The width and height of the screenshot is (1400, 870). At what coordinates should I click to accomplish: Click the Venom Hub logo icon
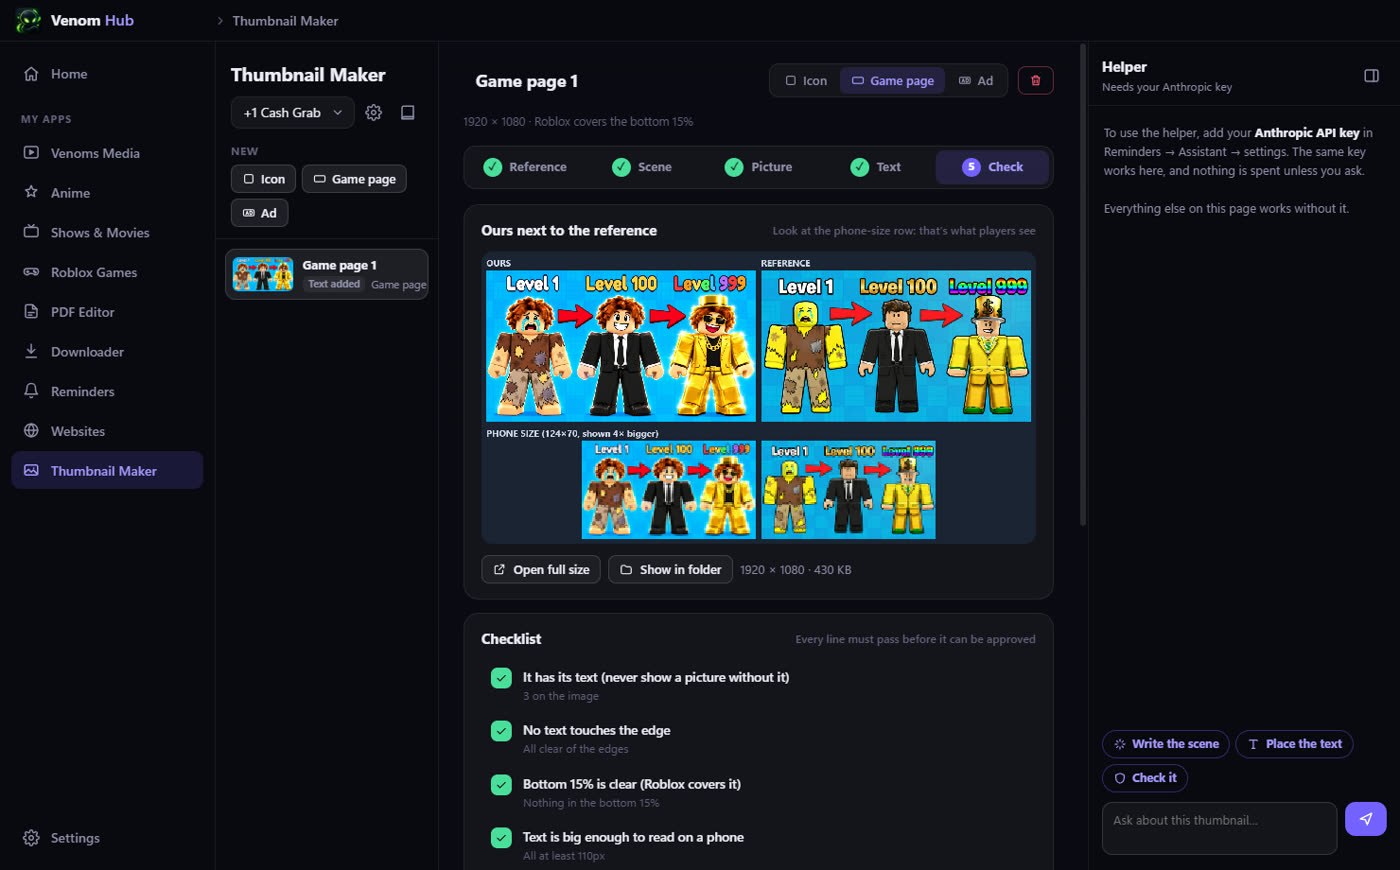pos(28,20)
